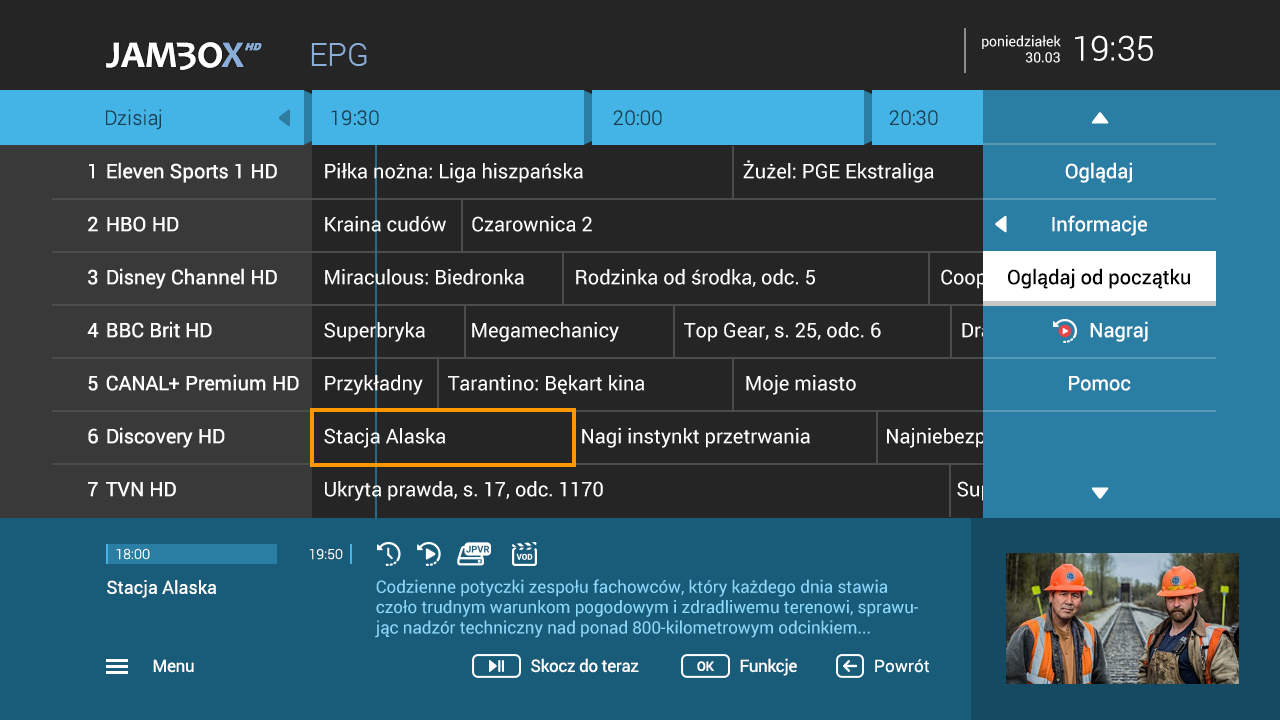1280x720 pixels.
Task: Click the VOD clapperboard icon
Action: click(524, 553)
